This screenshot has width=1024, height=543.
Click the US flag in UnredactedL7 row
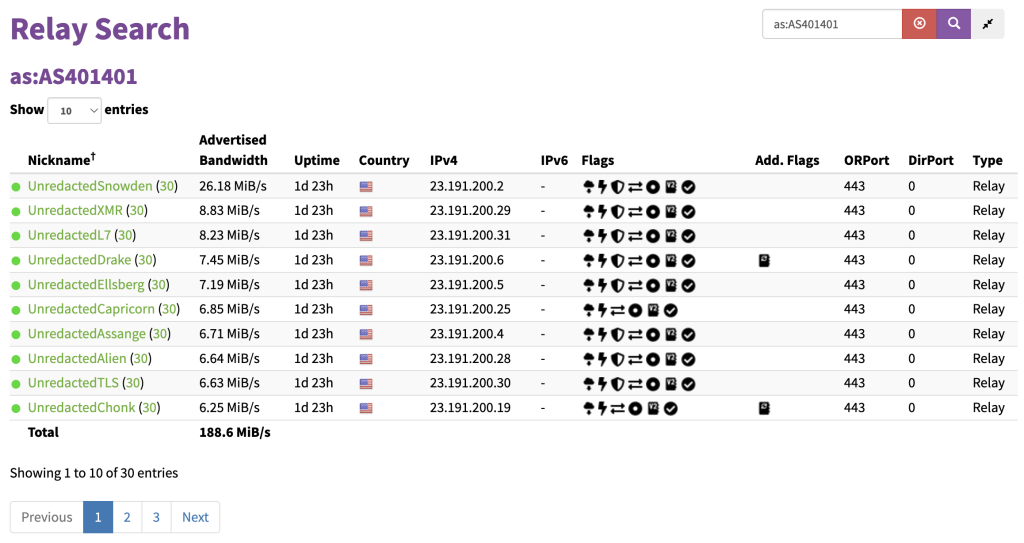tap(366, 236)
